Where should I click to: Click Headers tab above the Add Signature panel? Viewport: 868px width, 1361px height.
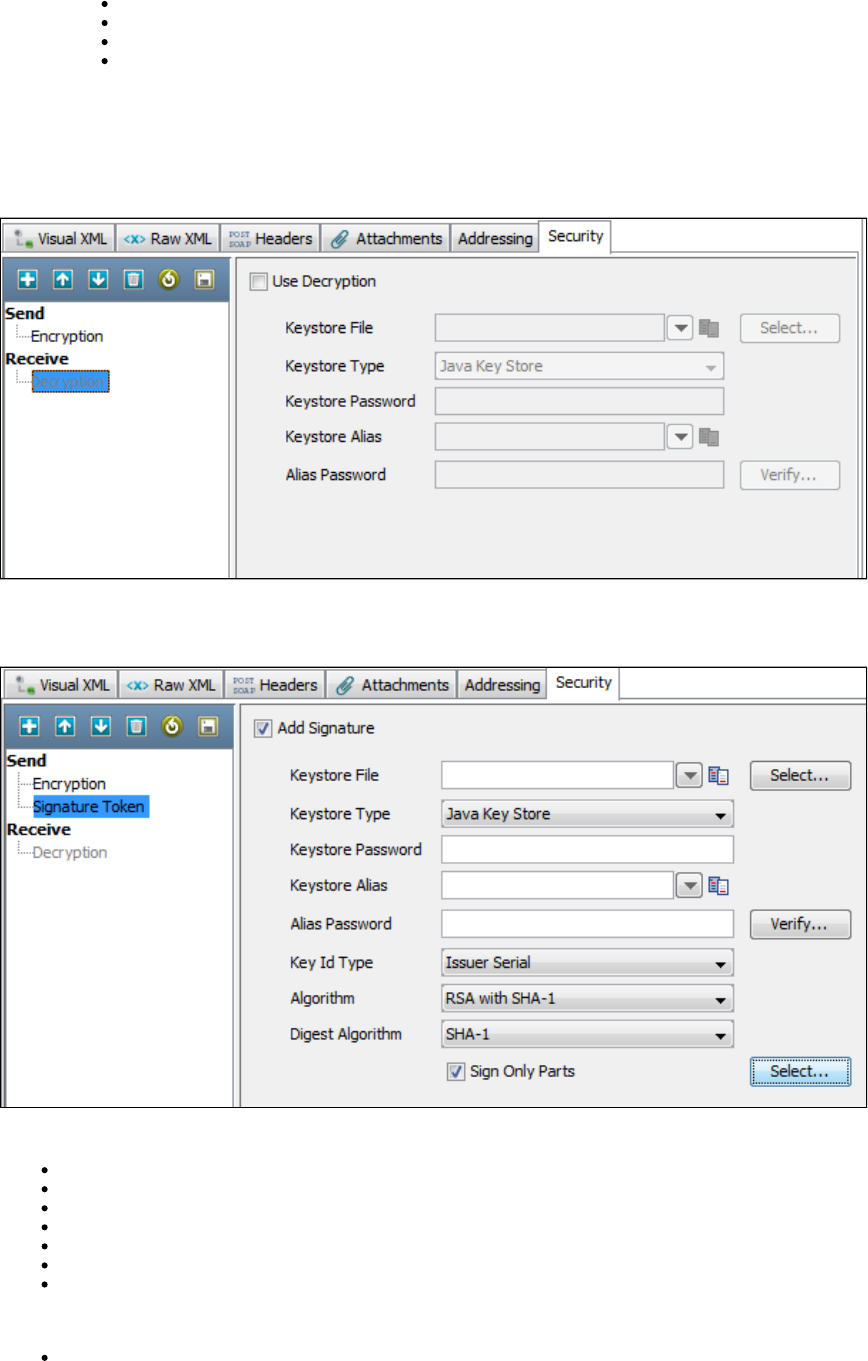(275, 685)
